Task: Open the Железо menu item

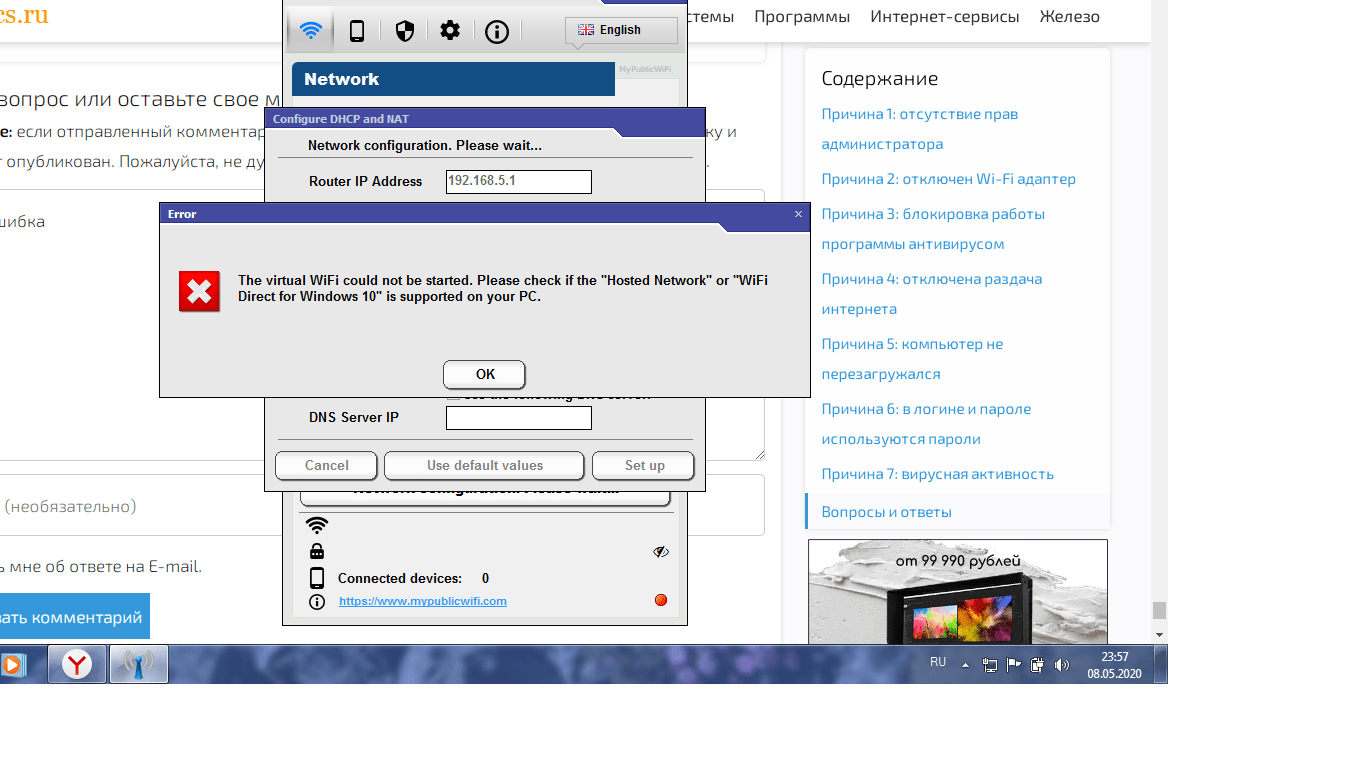Action: 1070,17
